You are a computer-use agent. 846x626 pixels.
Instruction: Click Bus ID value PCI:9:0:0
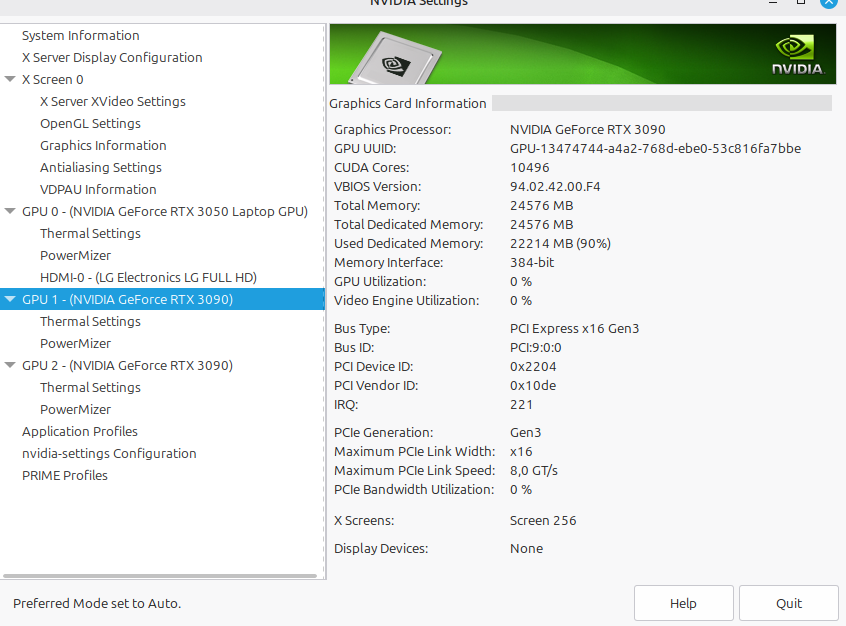535,348
